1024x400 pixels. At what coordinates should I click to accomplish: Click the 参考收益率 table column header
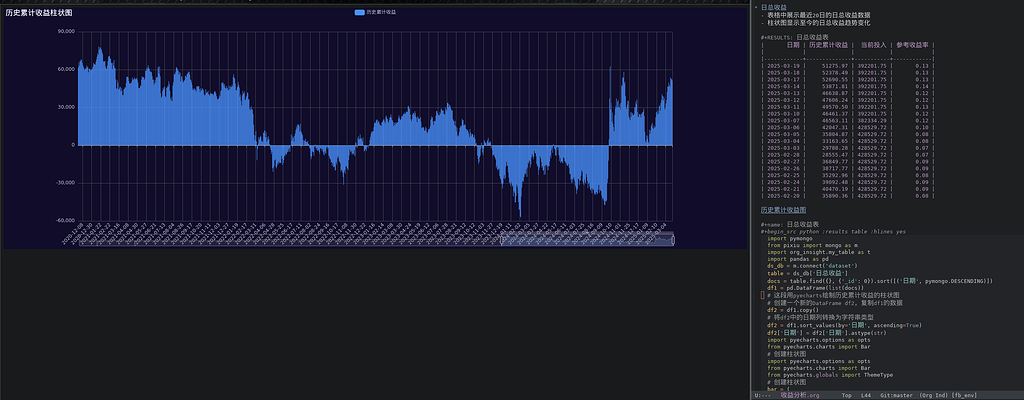click(910, 45)
